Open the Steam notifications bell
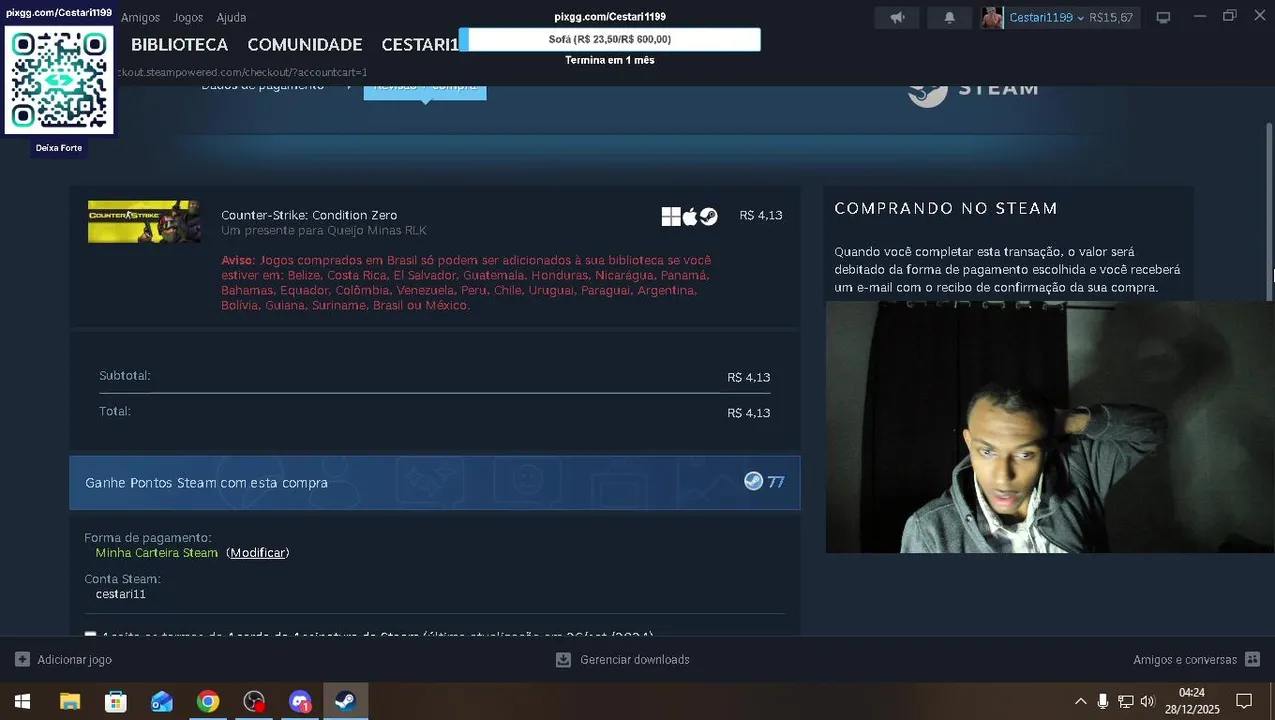This screenshot has width=1275, height=720. click(x=949, y=17)
